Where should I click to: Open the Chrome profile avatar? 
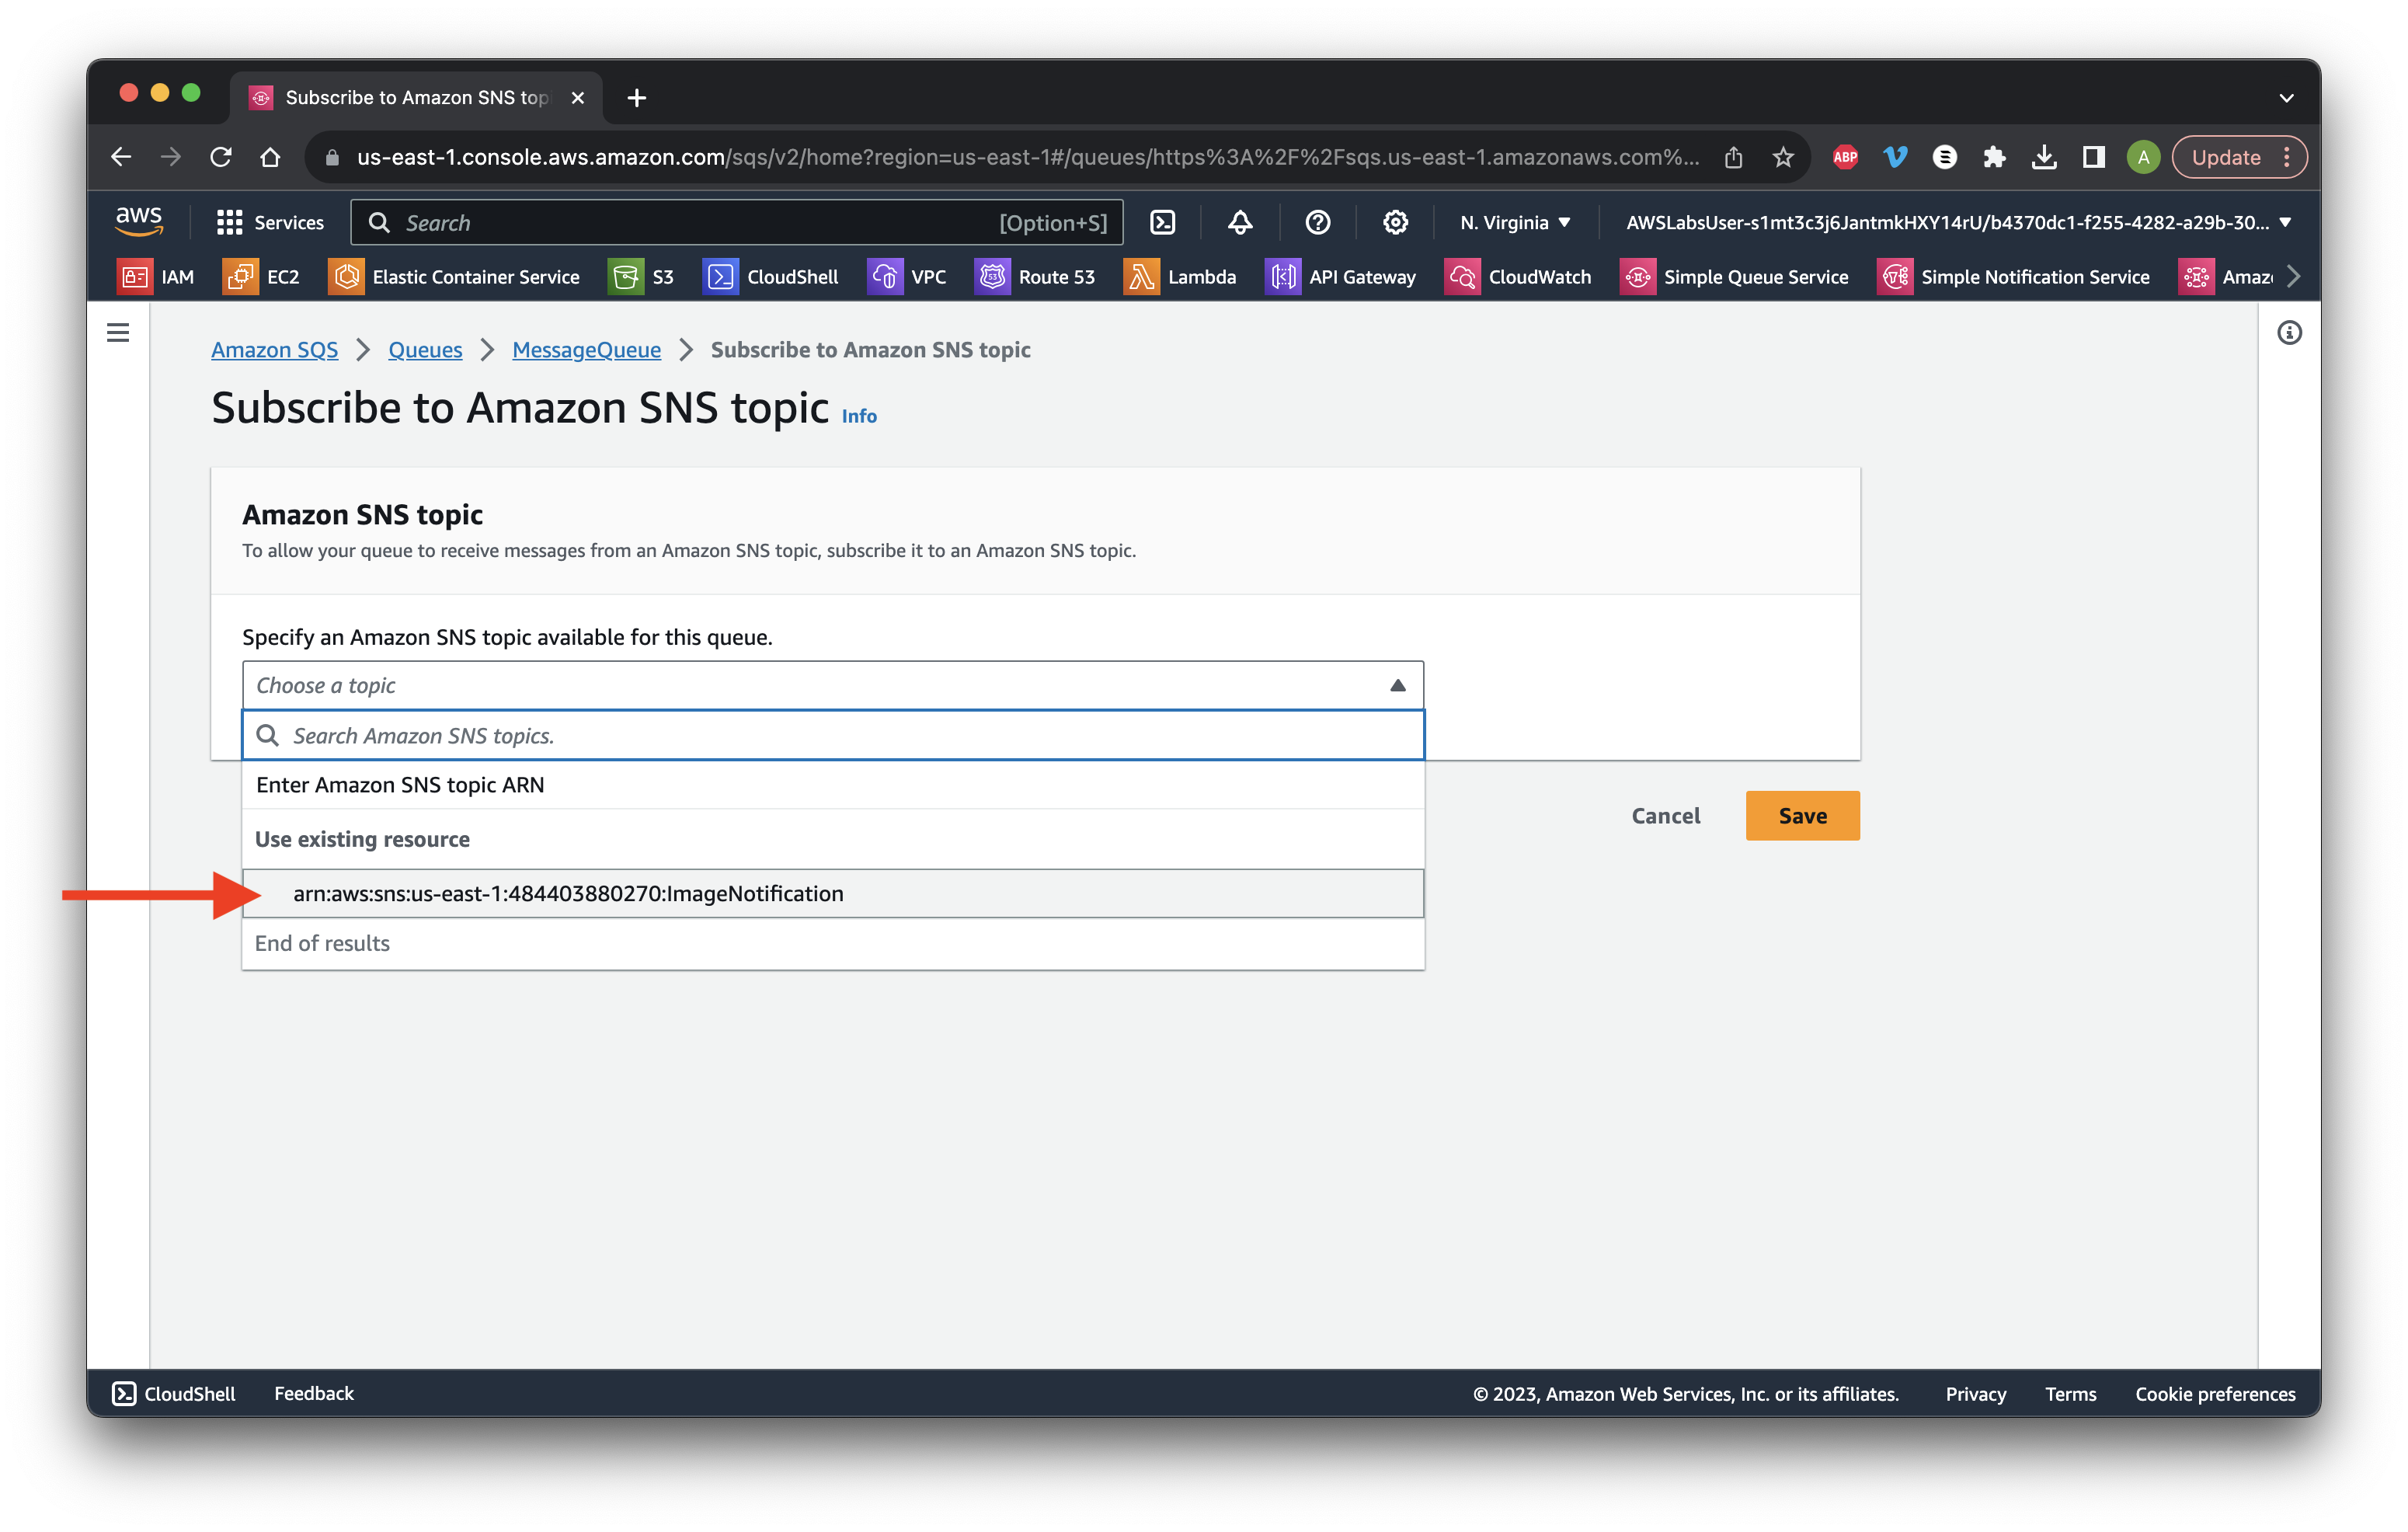point(2143,157)
